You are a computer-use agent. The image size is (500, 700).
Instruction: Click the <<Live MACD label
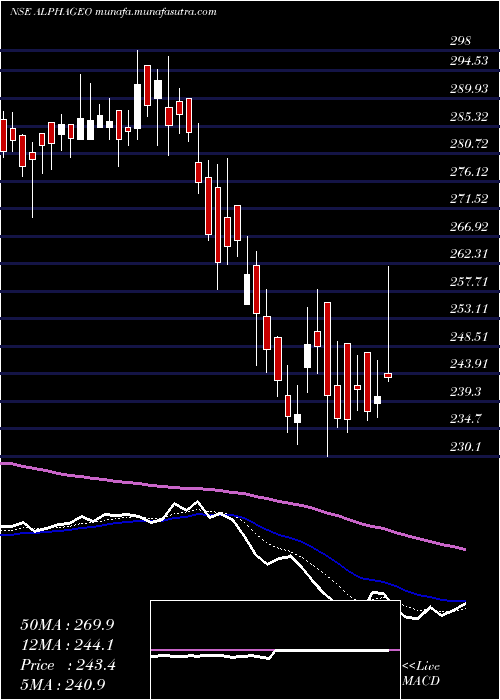pyautogui.click(x=421, y=674)
